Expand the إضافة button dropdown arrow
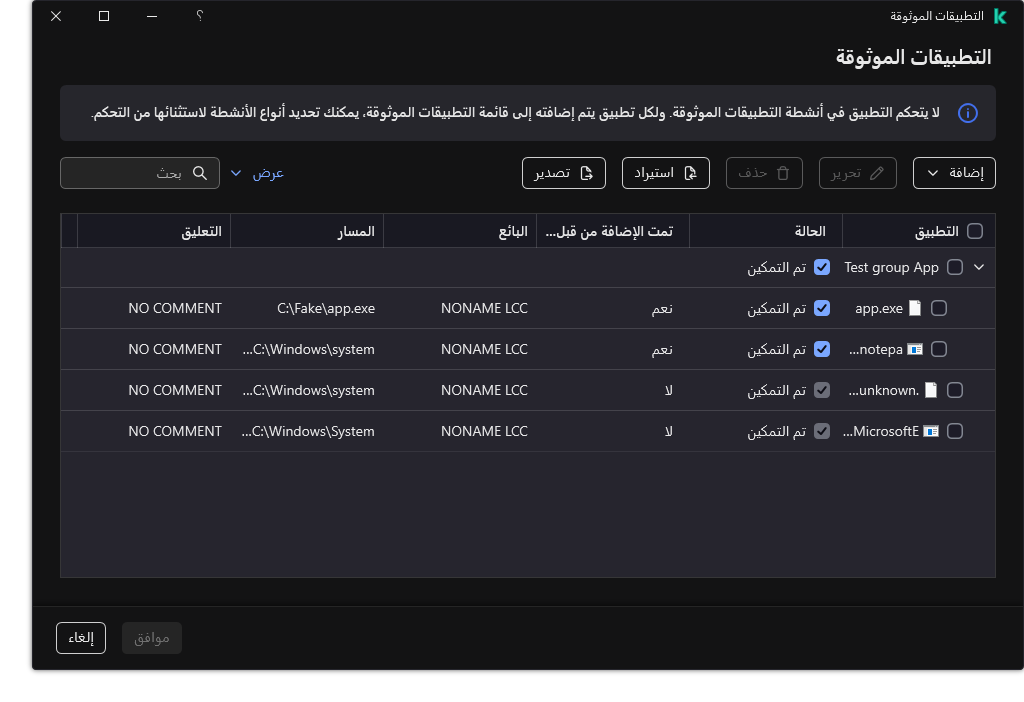Image resolution: width=1024 pixels, height=702 pixels. pos(933,172)
